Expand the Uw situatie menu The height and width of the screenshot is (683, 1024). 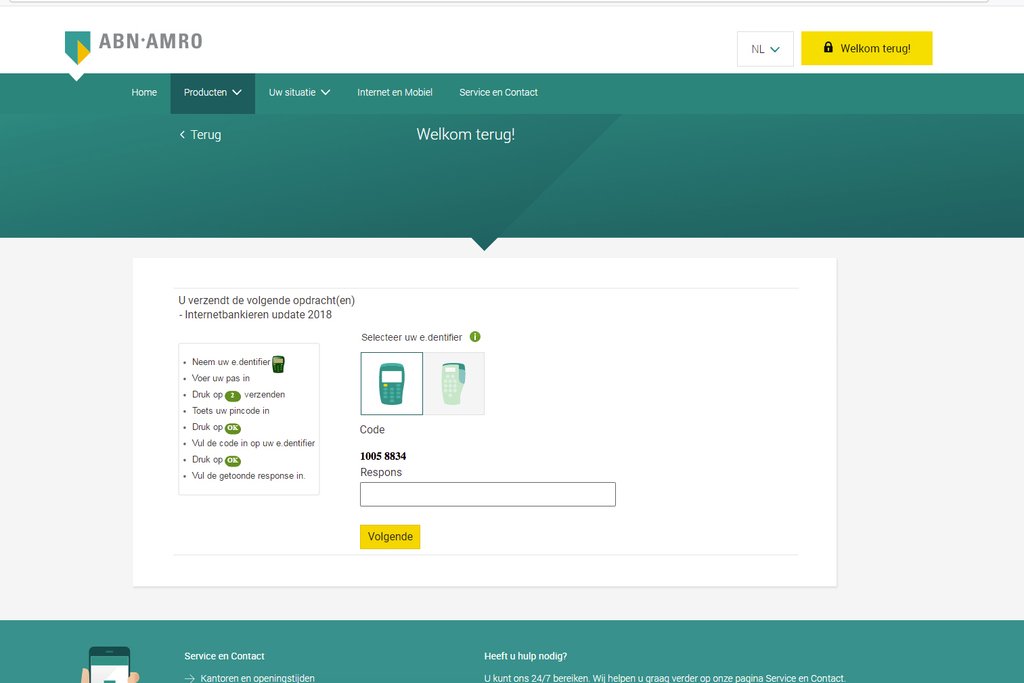pyautogui.click(x=299, y=93)
